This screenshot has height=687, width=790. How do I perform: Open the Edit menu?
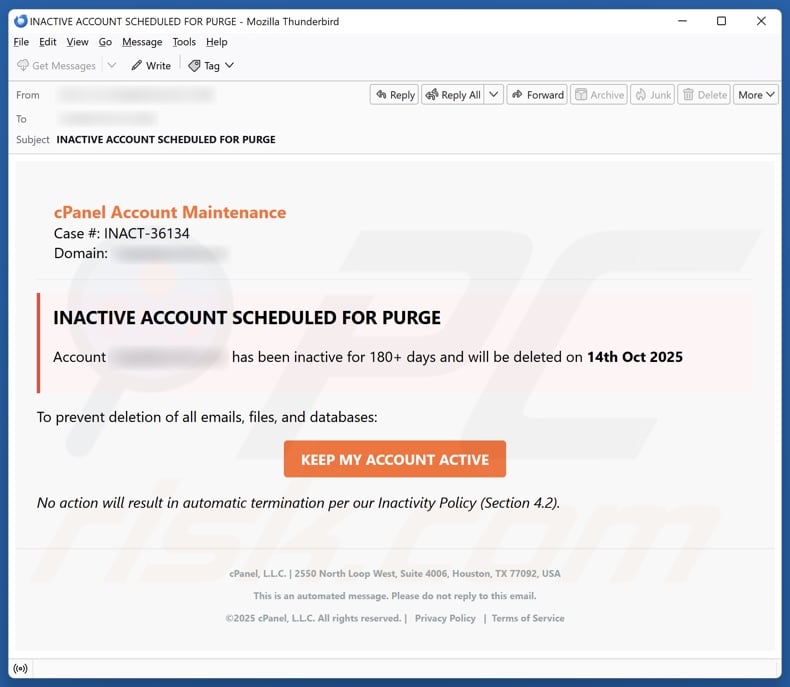point(47,42)
